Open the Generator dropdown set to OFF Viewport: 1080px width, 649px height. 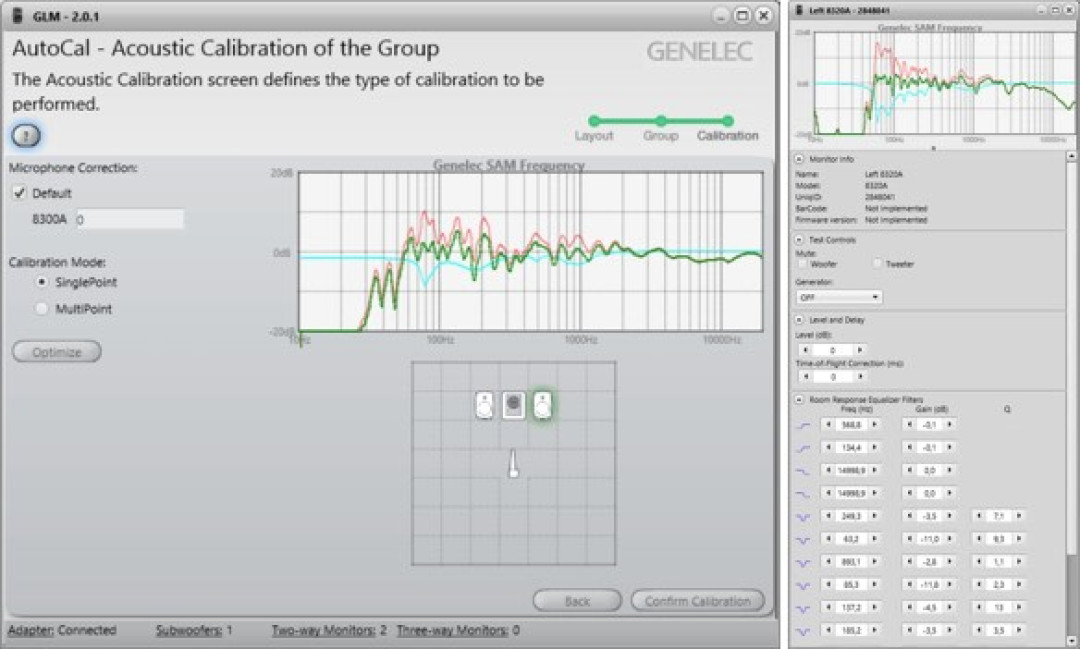[839, 297]
